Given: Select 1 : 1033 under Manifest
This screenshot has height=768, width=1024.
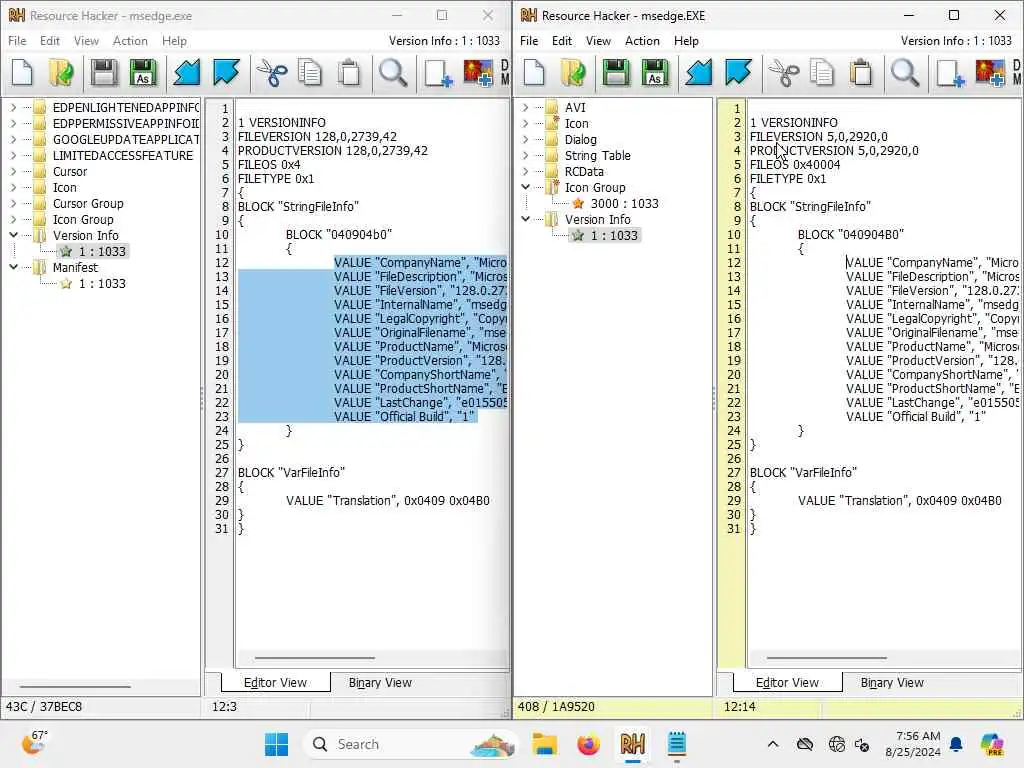Looking at the screenshot, I should [x=102, y=283].
